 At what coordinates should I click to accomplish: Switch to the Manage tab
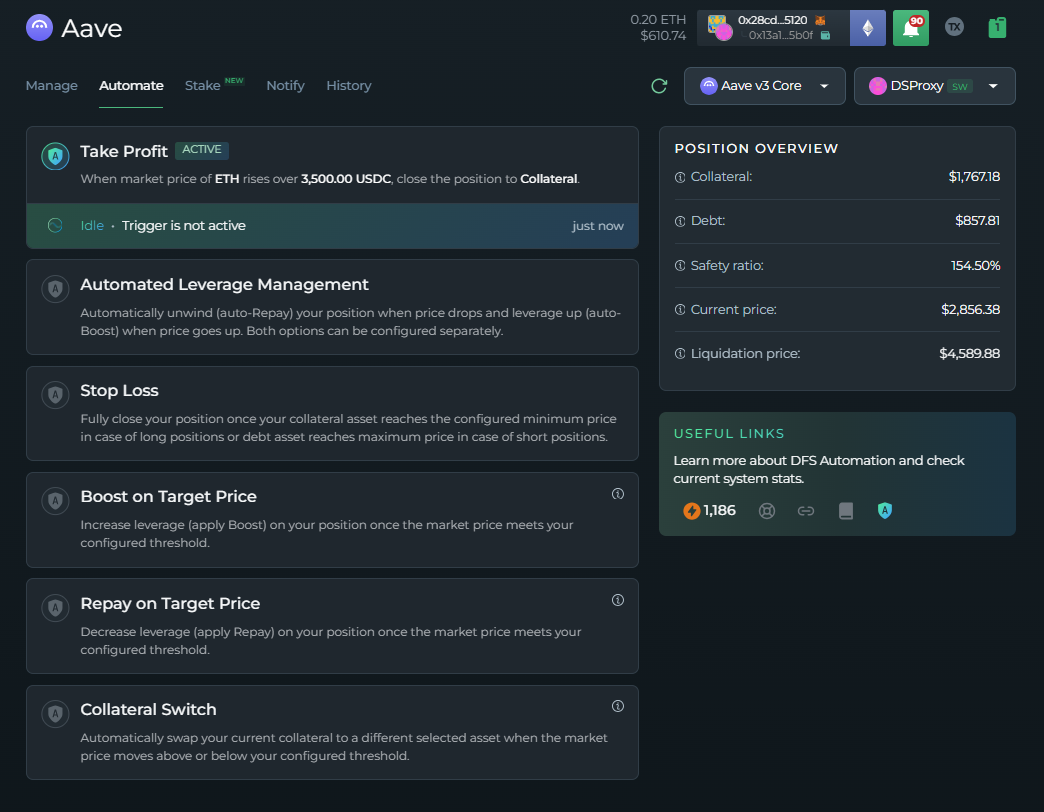point(51,86)
